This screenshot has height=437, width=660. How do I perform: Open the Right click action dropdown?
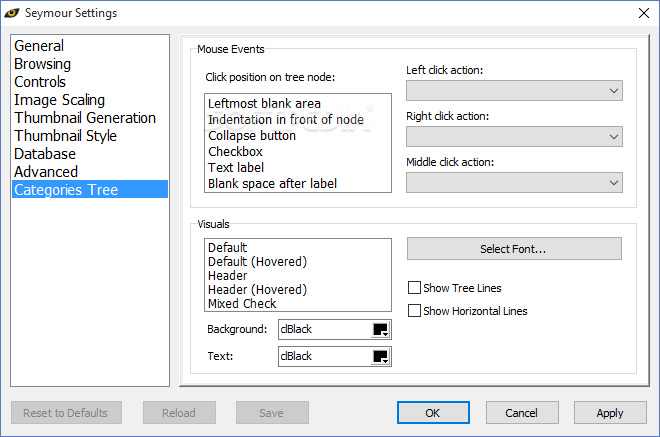pos(514,136)
